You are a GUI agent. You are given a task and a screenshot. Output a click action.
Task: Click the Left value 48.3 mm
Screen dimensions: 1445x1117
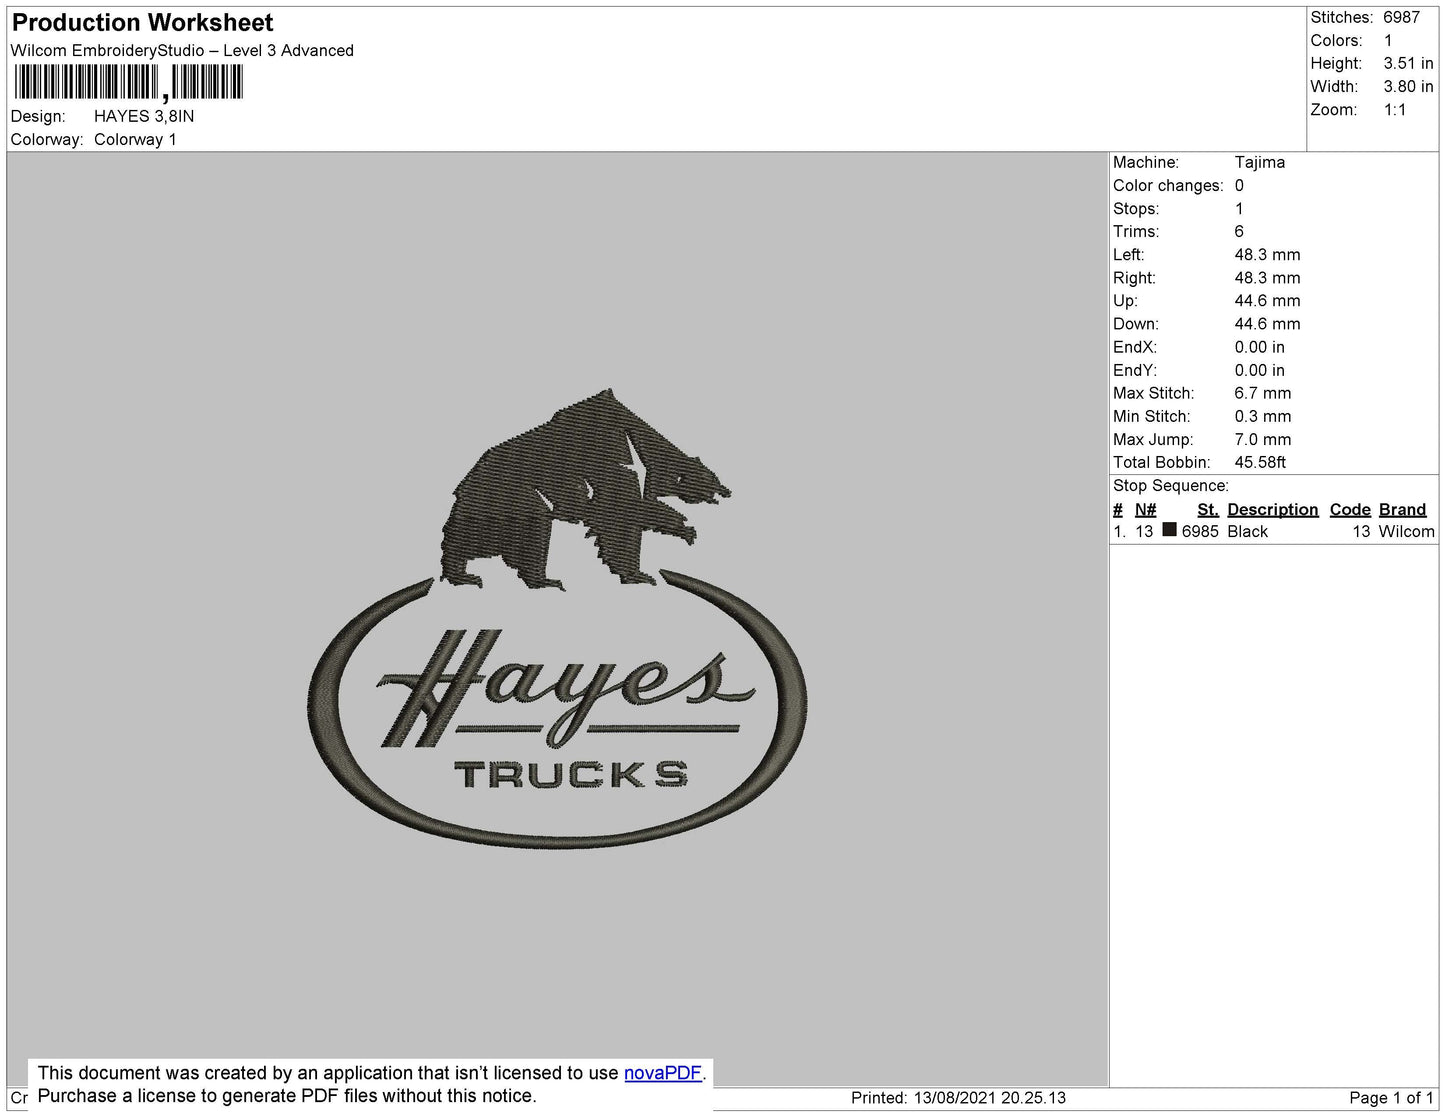coord(1267,254)
